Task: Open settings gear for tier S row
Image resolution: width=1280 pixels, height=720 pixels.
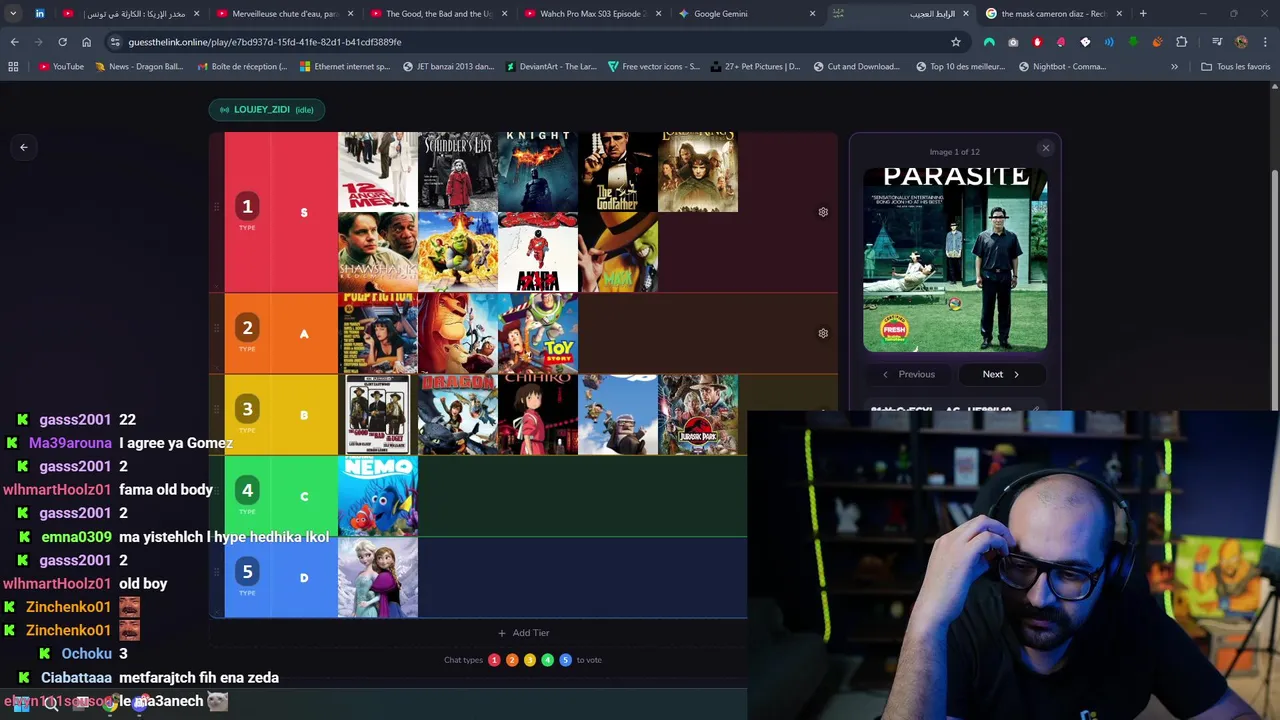Action: click(x=823, y=212)
